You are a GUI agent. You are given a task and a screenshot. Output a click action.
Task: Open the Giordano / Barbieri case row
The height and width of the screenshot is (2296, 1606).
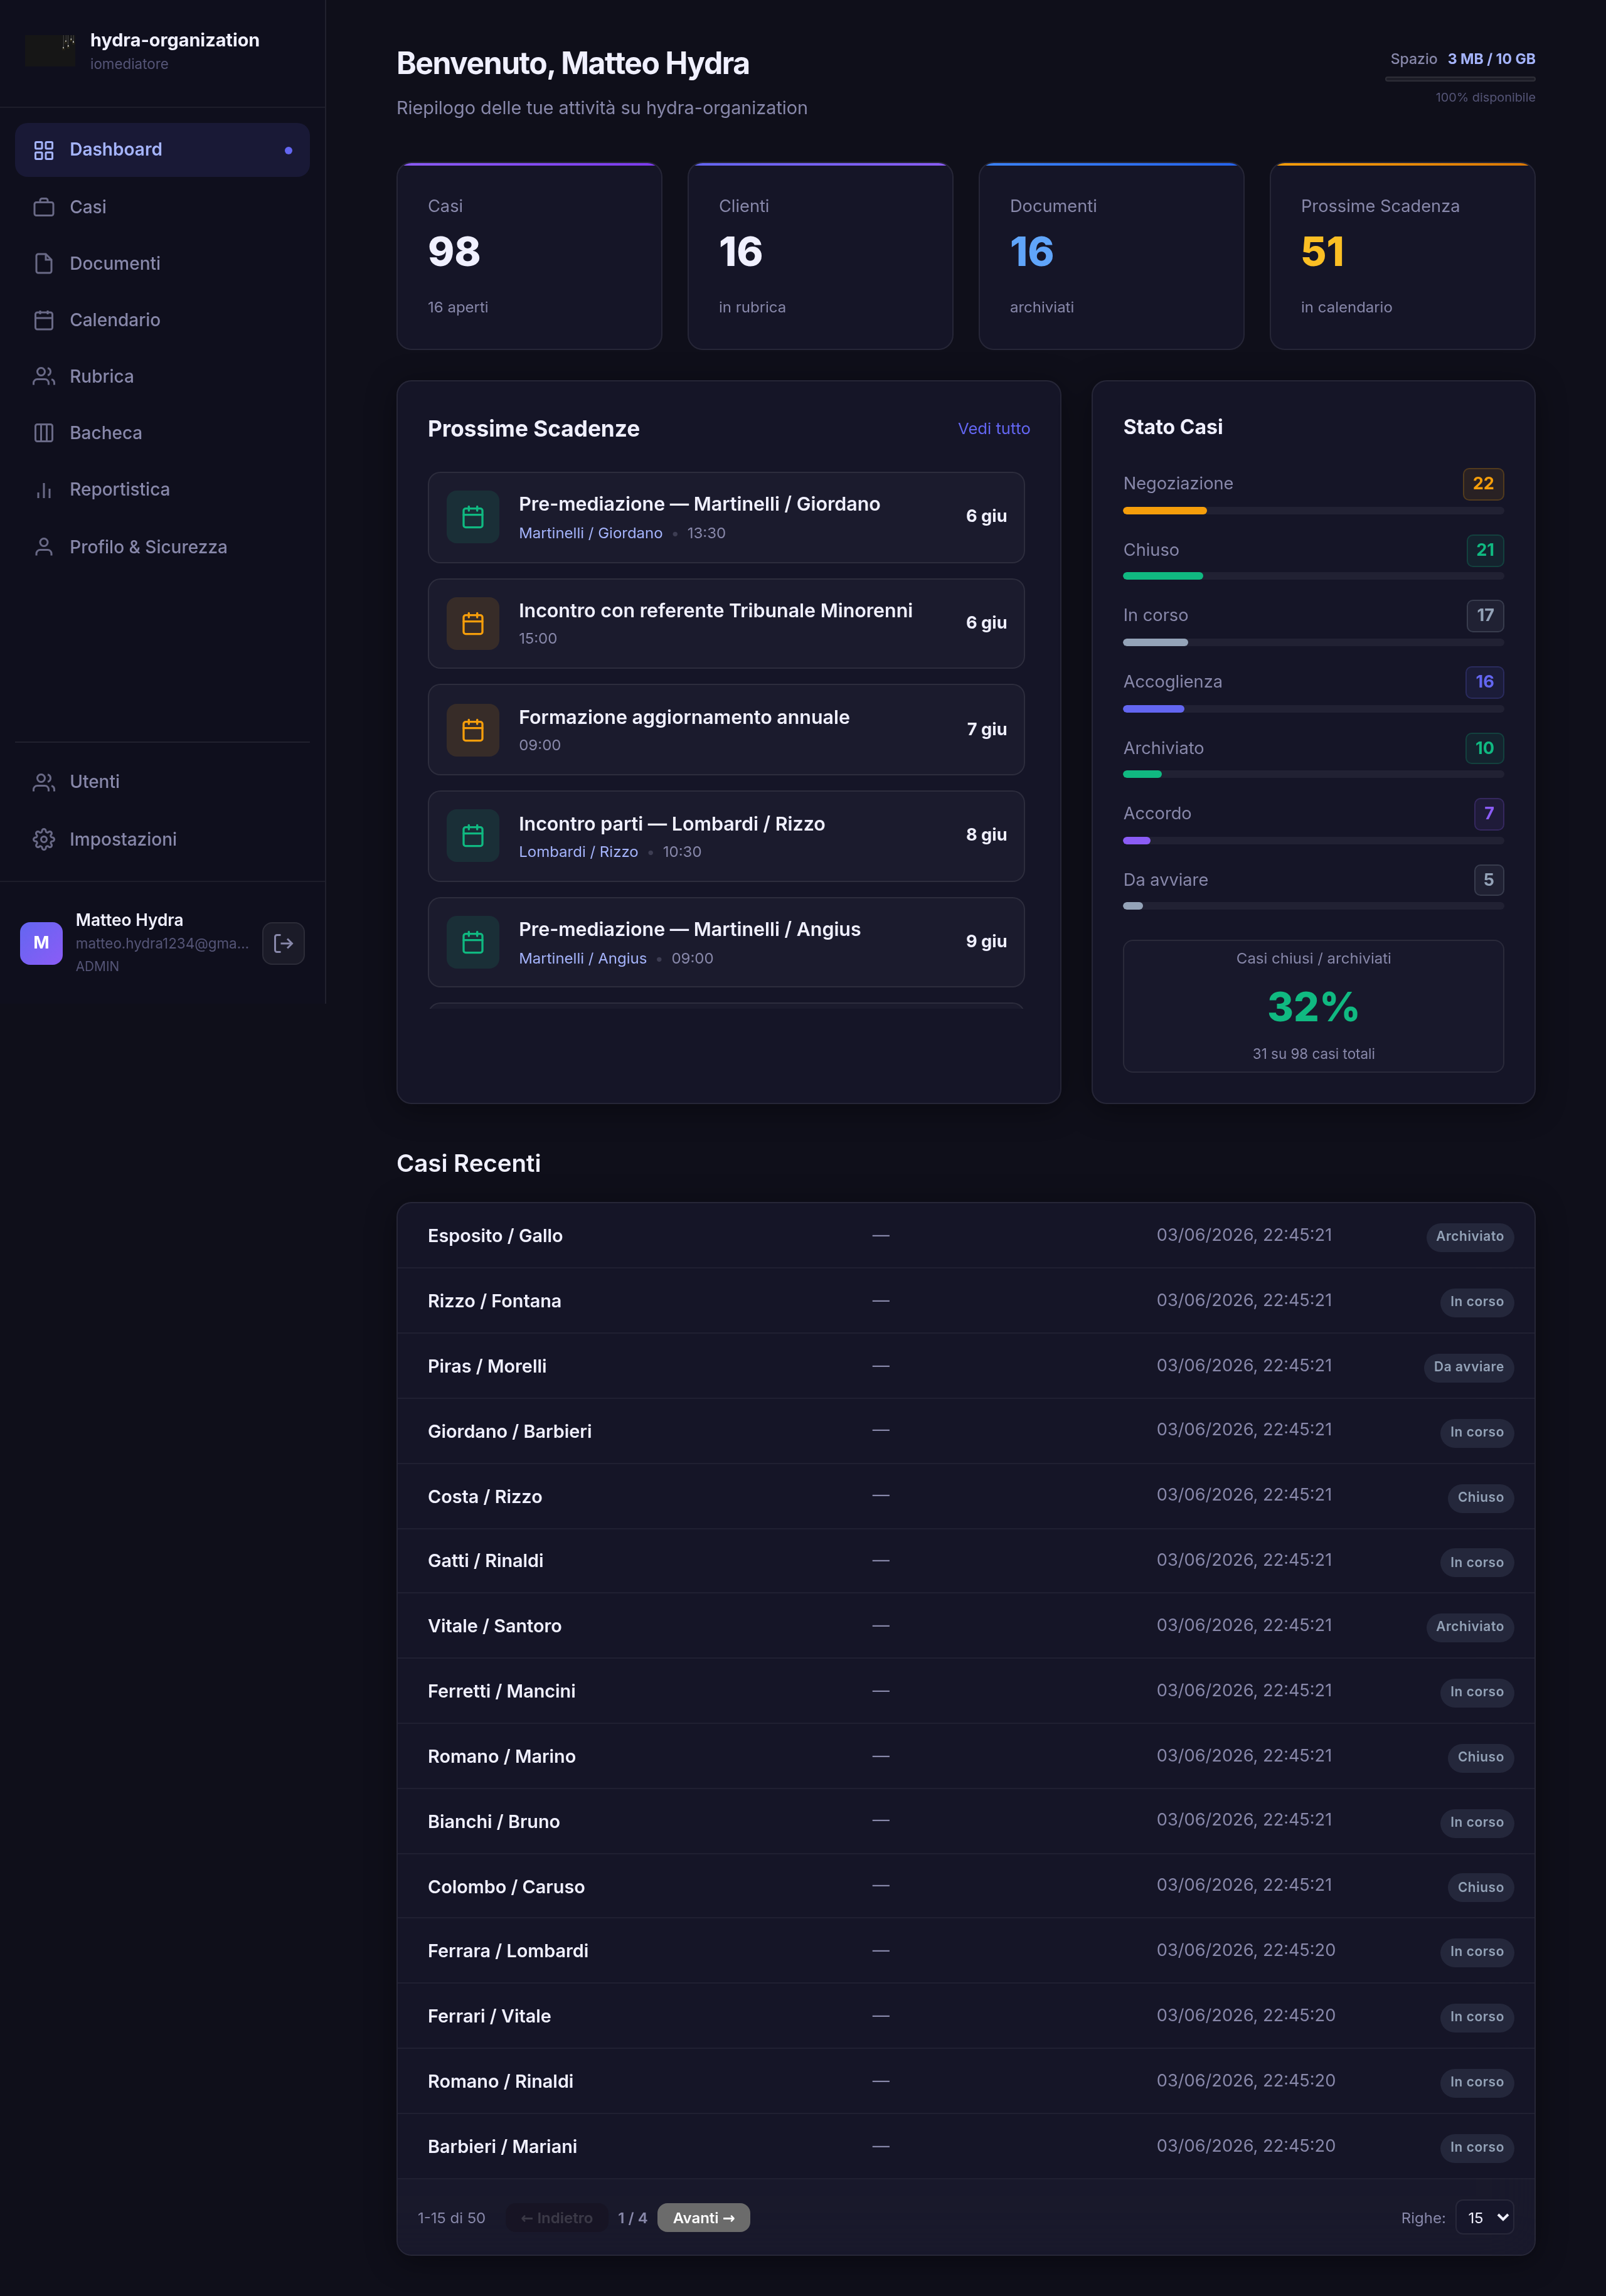pyautogui.click(x=965, y=1431)
